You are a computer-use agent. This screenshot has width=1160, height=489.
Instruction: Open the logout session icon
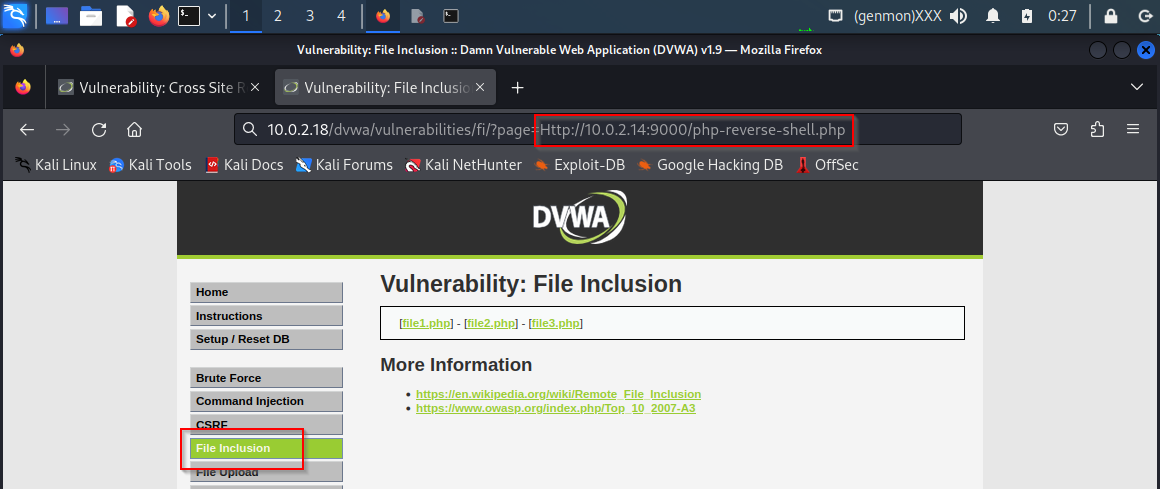[x=1144, y=16]
